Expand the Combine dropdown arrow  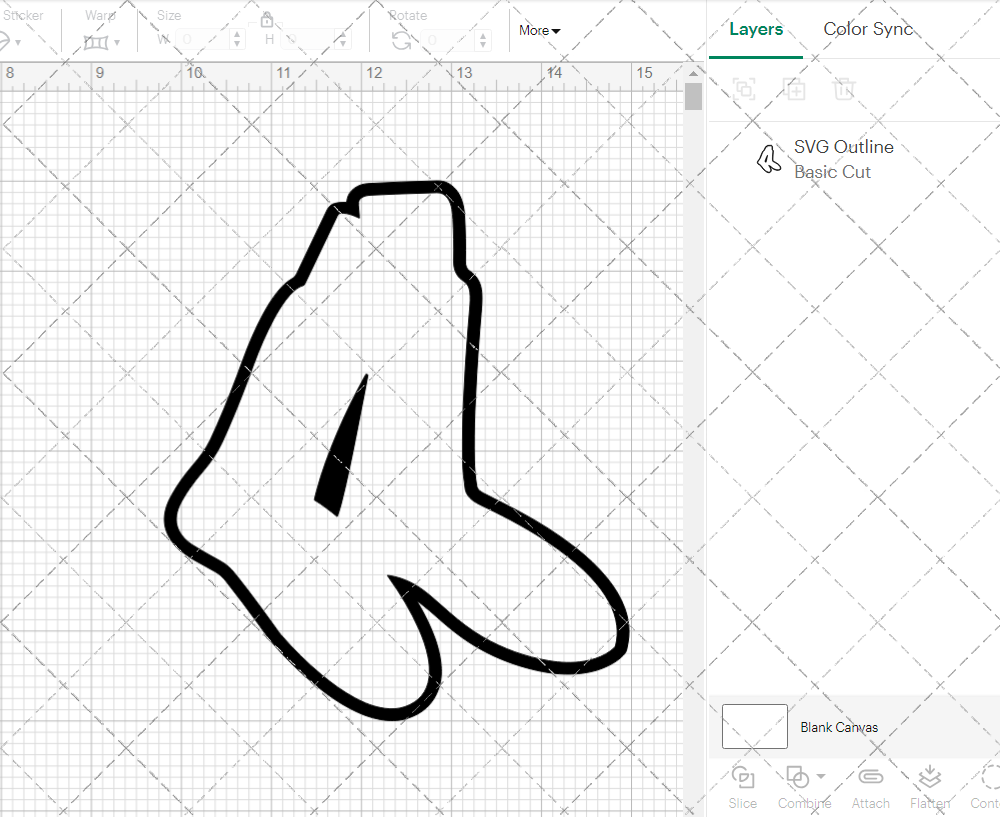pos(821,776)
